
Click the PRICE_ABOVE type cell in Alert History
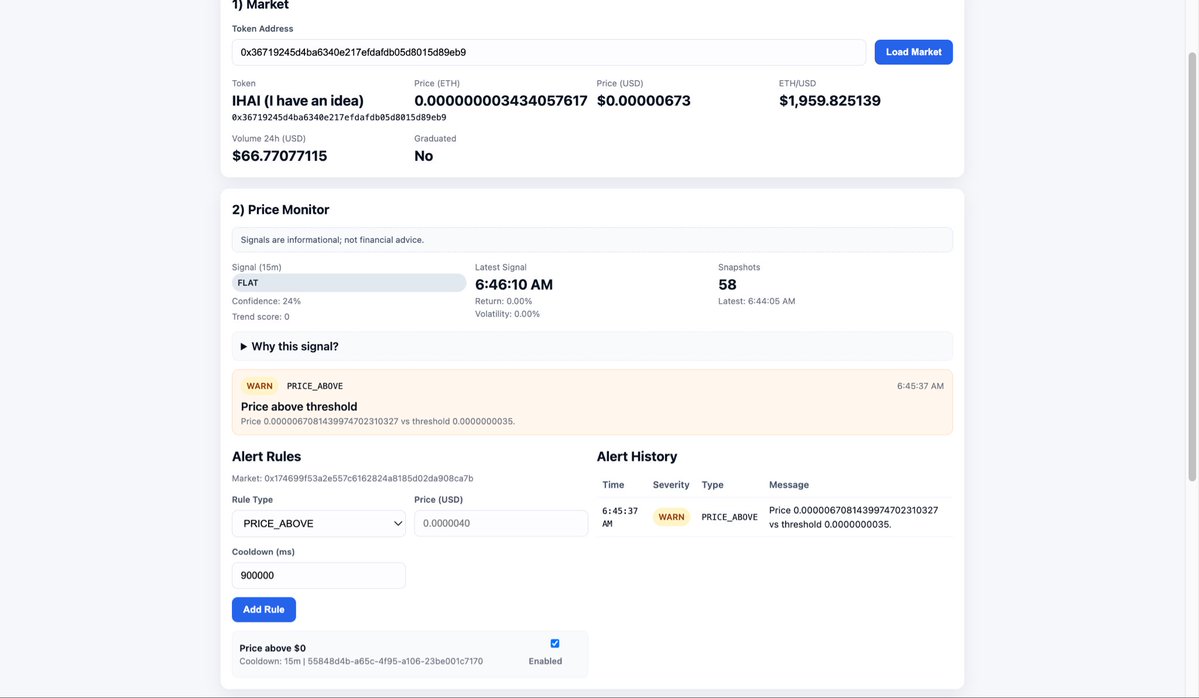[729, 518]
